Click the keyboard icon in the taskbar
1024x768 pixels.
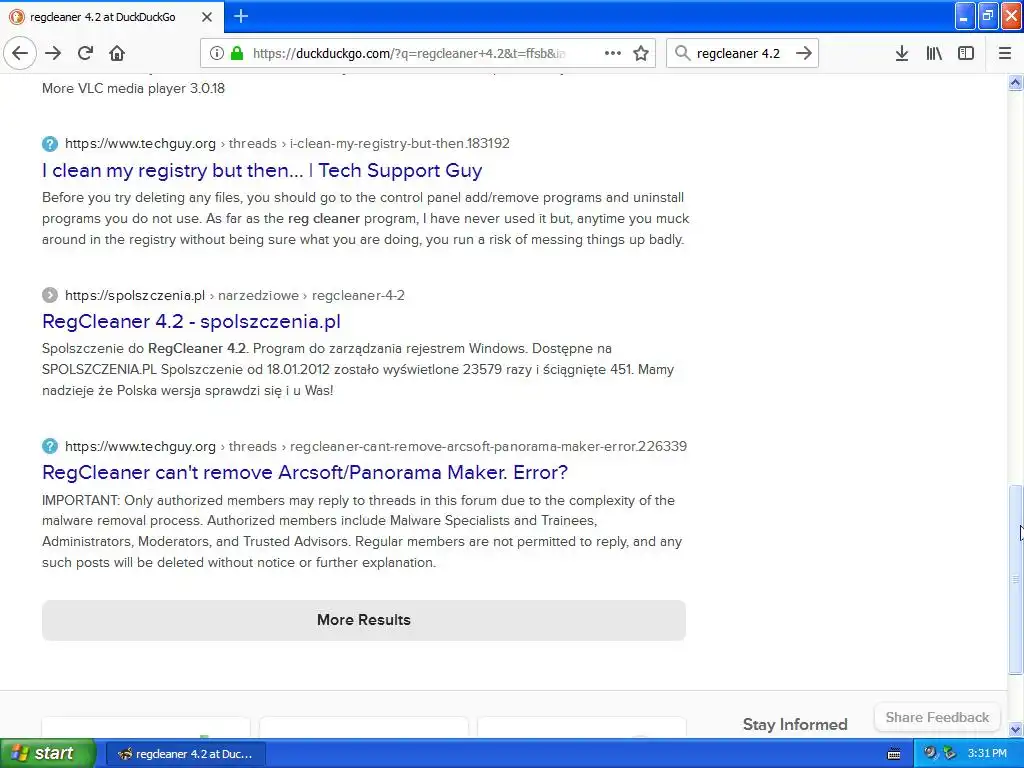click(x=894, y=754)
